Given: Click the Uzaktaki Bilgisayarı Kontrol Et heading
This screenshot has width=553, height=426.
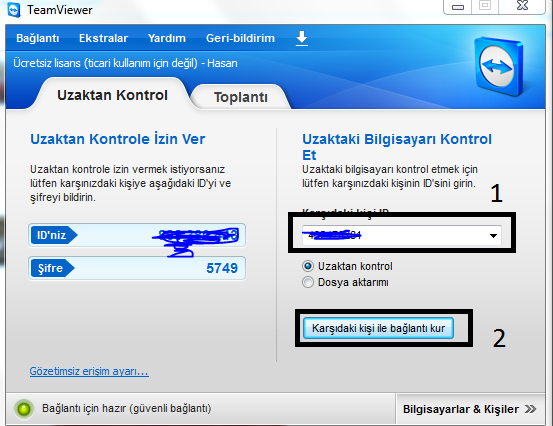Looking at the screenshot, I should click(x=397, y=147).
